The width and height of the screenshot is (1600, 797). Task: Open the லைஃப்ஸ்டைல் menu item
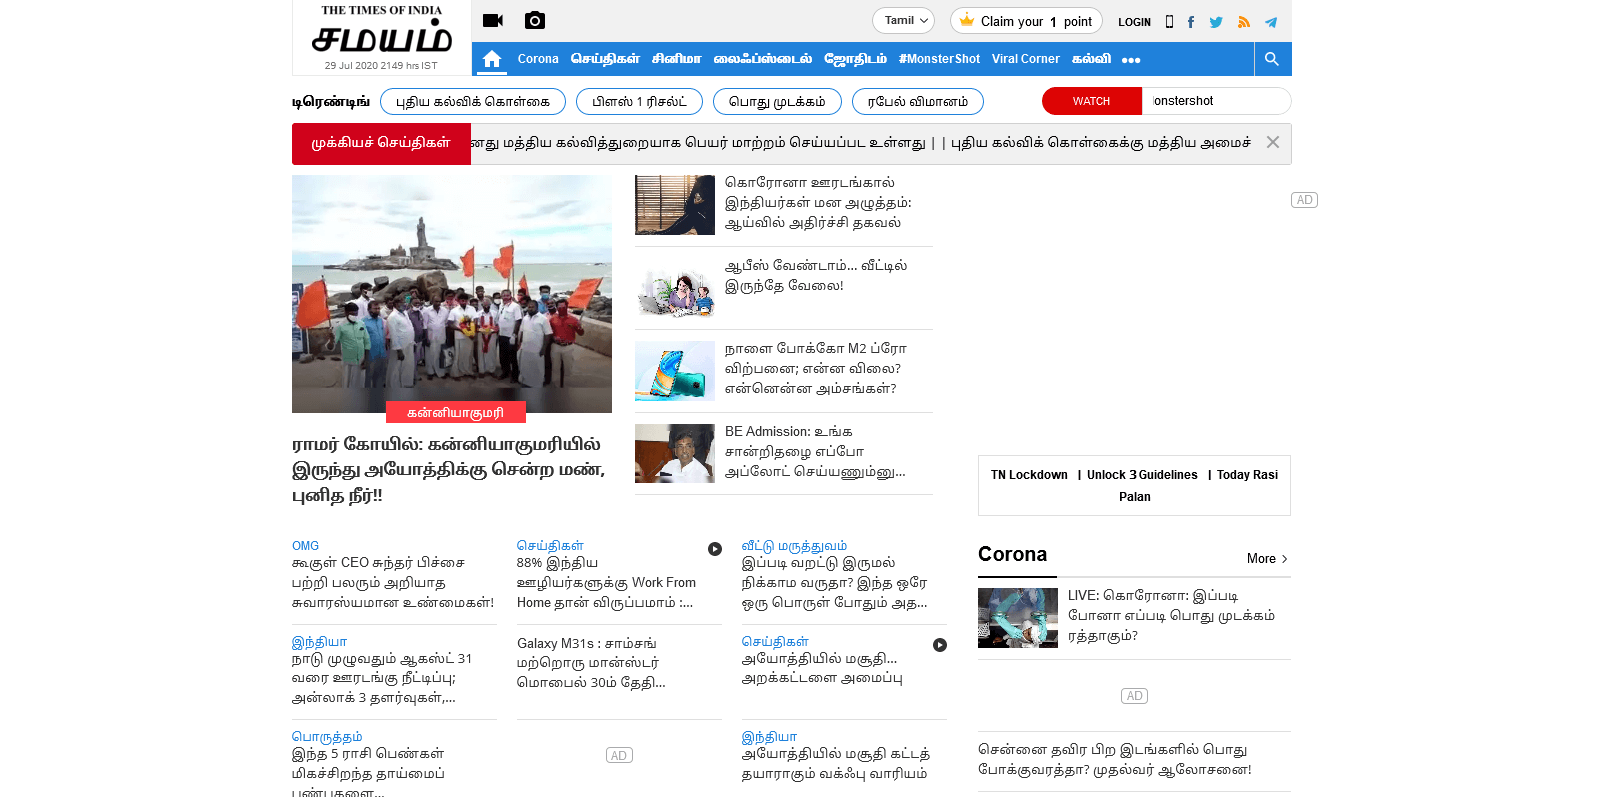[763, 59]
